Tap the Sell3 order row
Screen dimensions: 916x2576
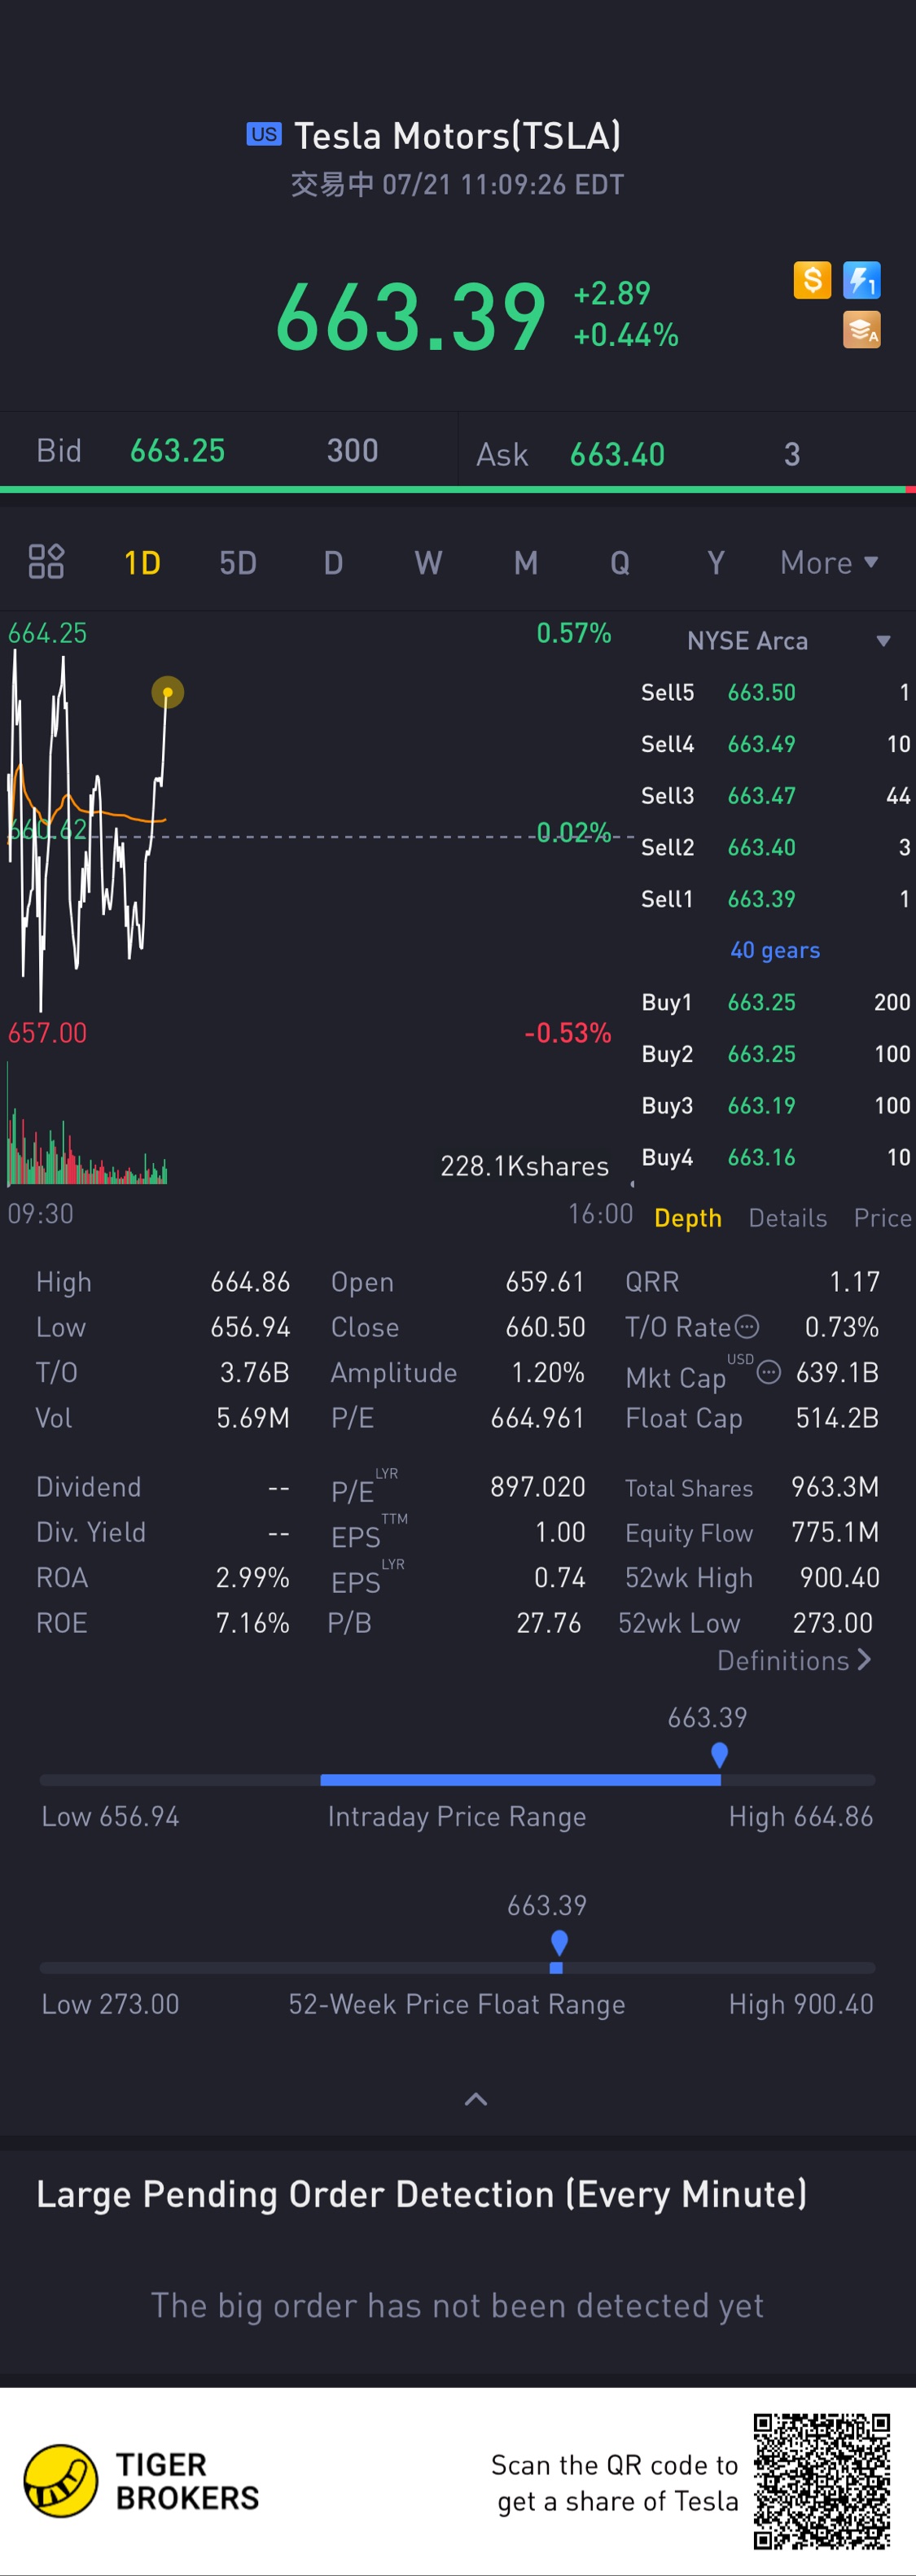point(775,796)
